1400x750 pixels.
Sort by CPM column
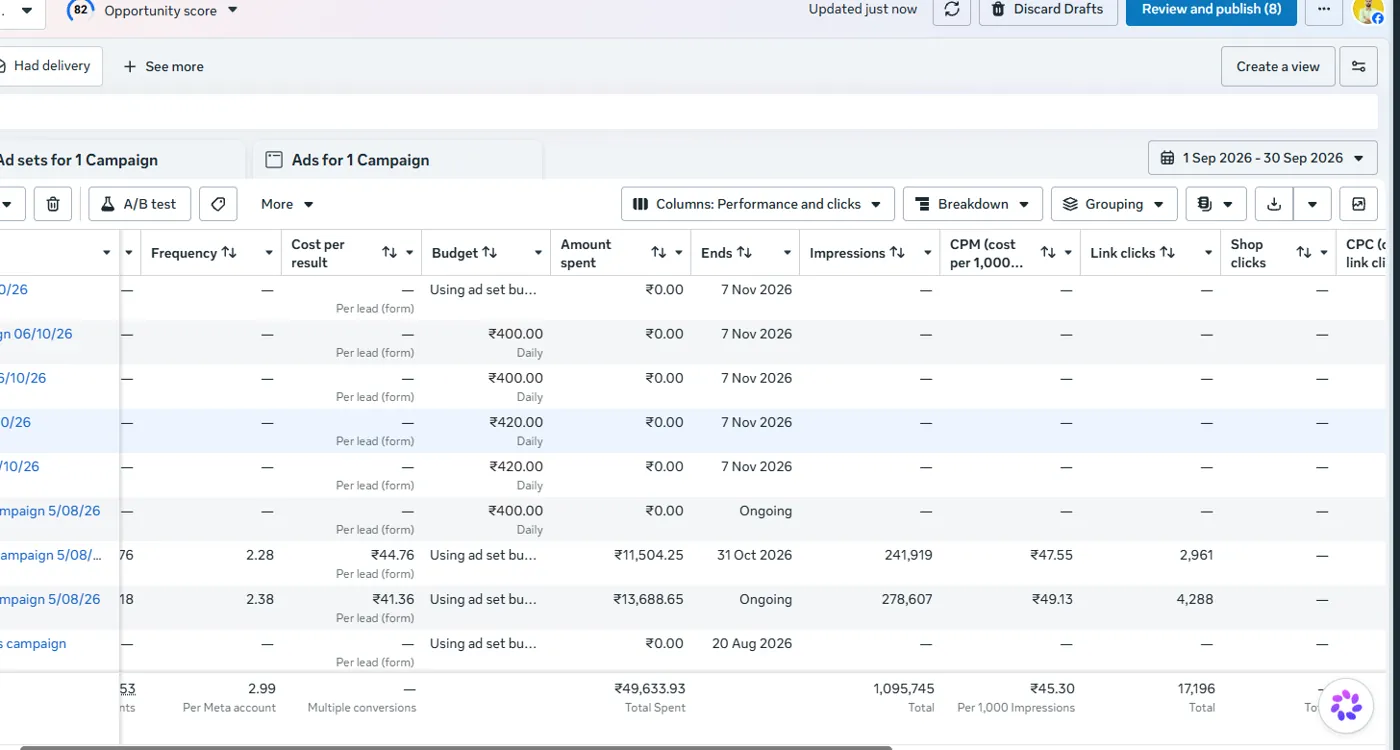(1048, 253)
